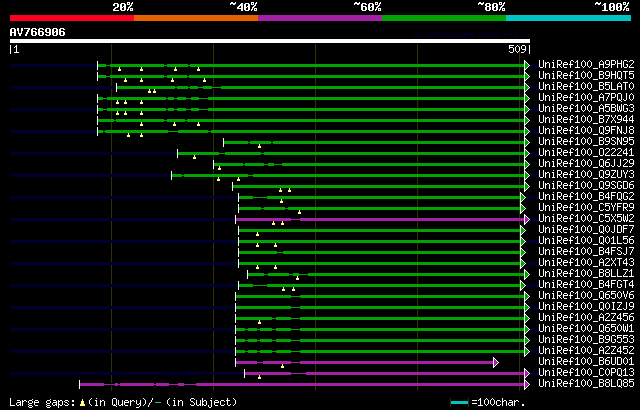Open the UniRef100_Q0IZJ9 hit label
This screenshot has height=410, width=640.
(x=586, y=307)
